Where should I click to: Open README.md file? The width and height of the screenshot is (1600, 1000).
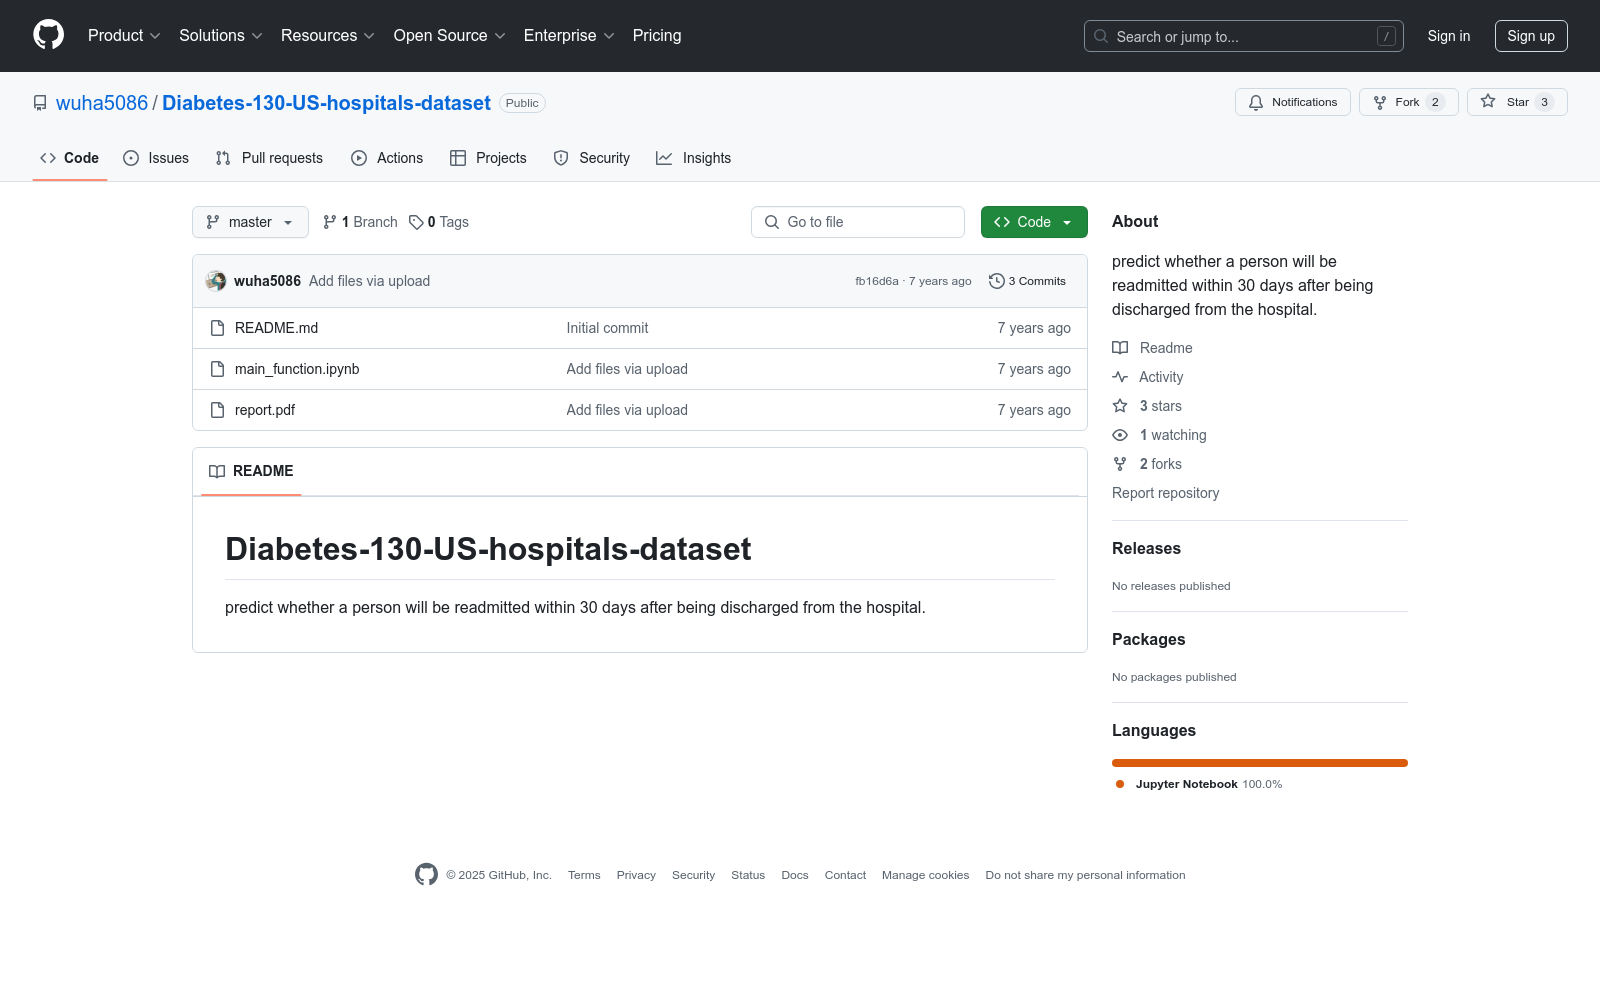click(276, 328)
